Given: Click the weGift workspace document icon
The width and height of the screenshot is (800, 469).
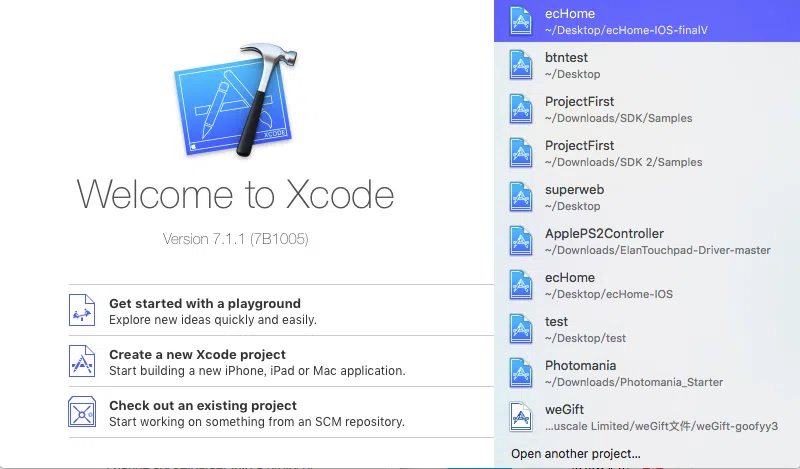Looking at the screenshot, I should [520, 417].
